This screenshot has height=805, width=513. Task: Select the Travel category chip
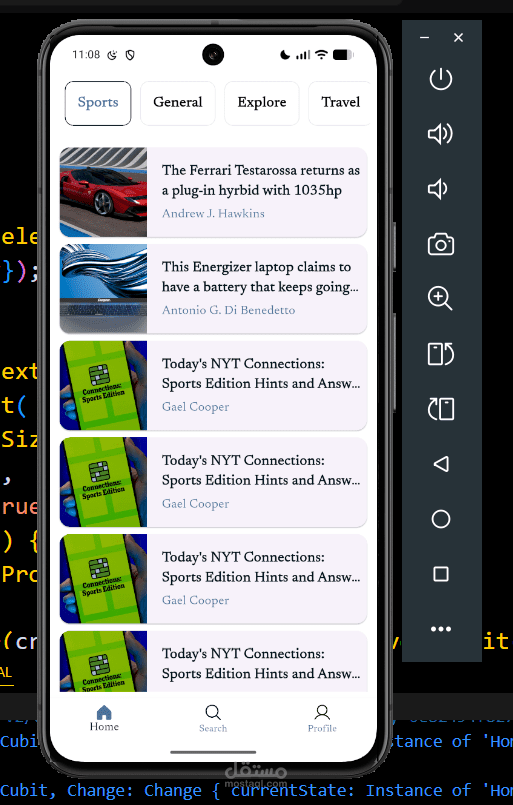[339, 103]
